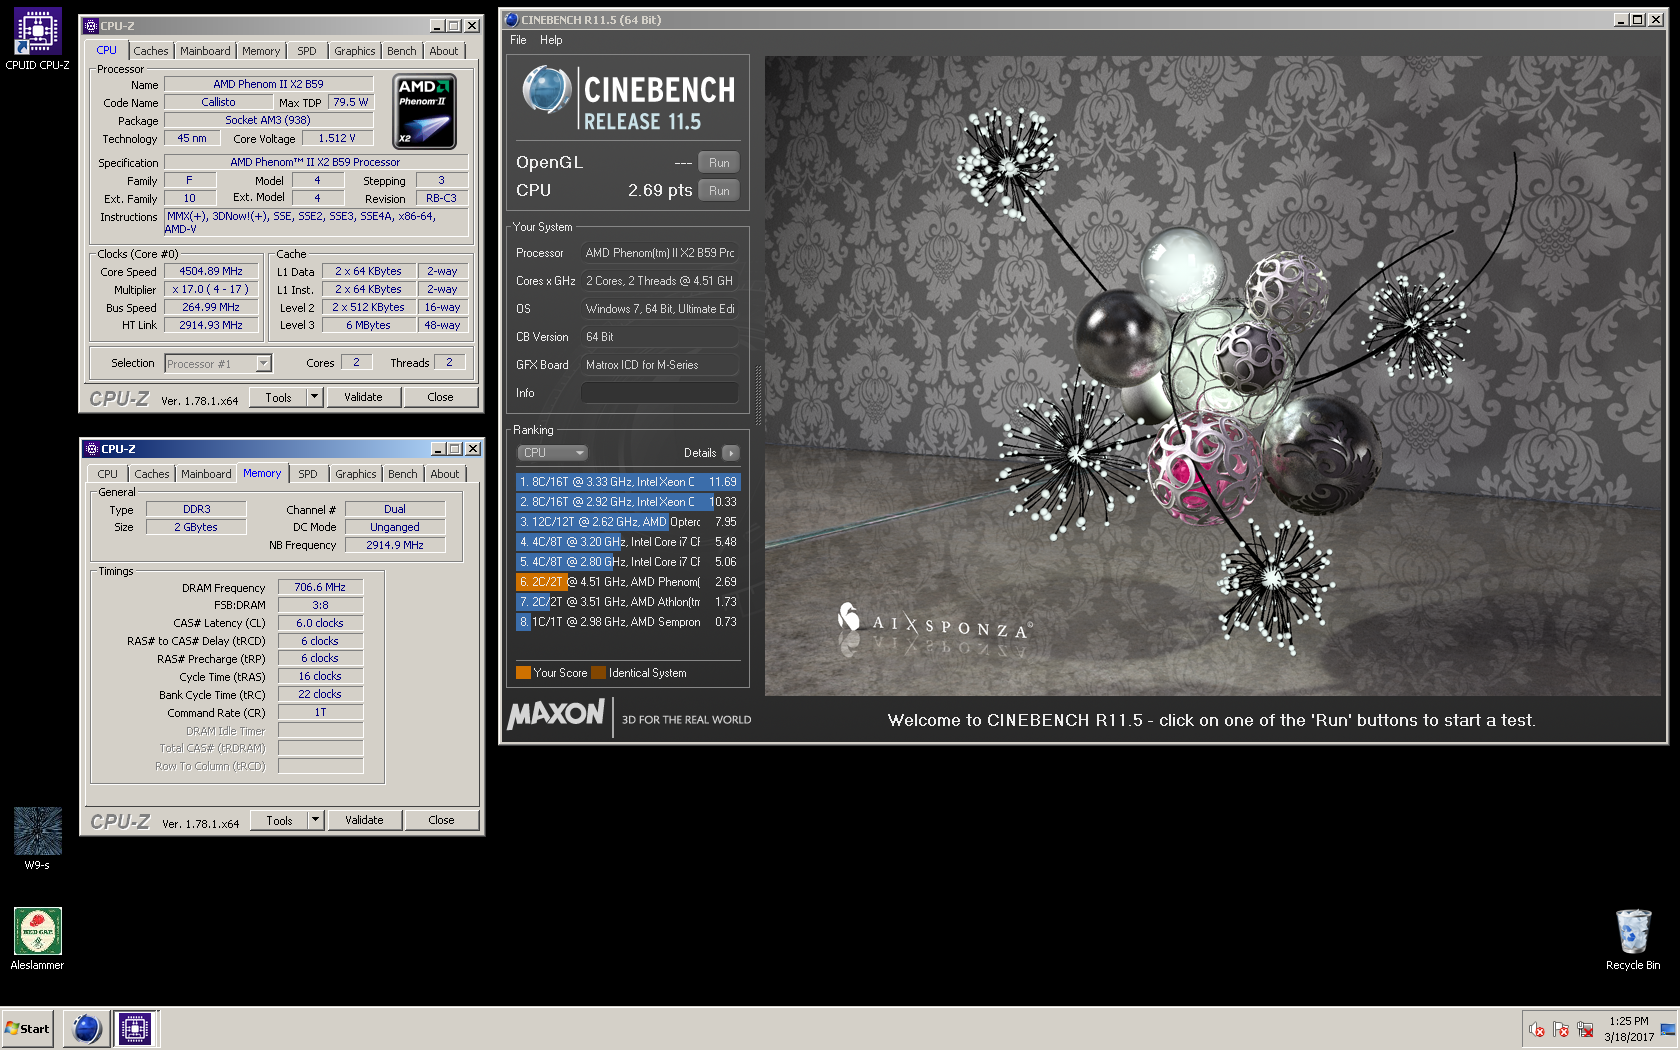Click the Cinebench sphere logo
This screenshot has width=1680, height=1050.
coord(547,90)
